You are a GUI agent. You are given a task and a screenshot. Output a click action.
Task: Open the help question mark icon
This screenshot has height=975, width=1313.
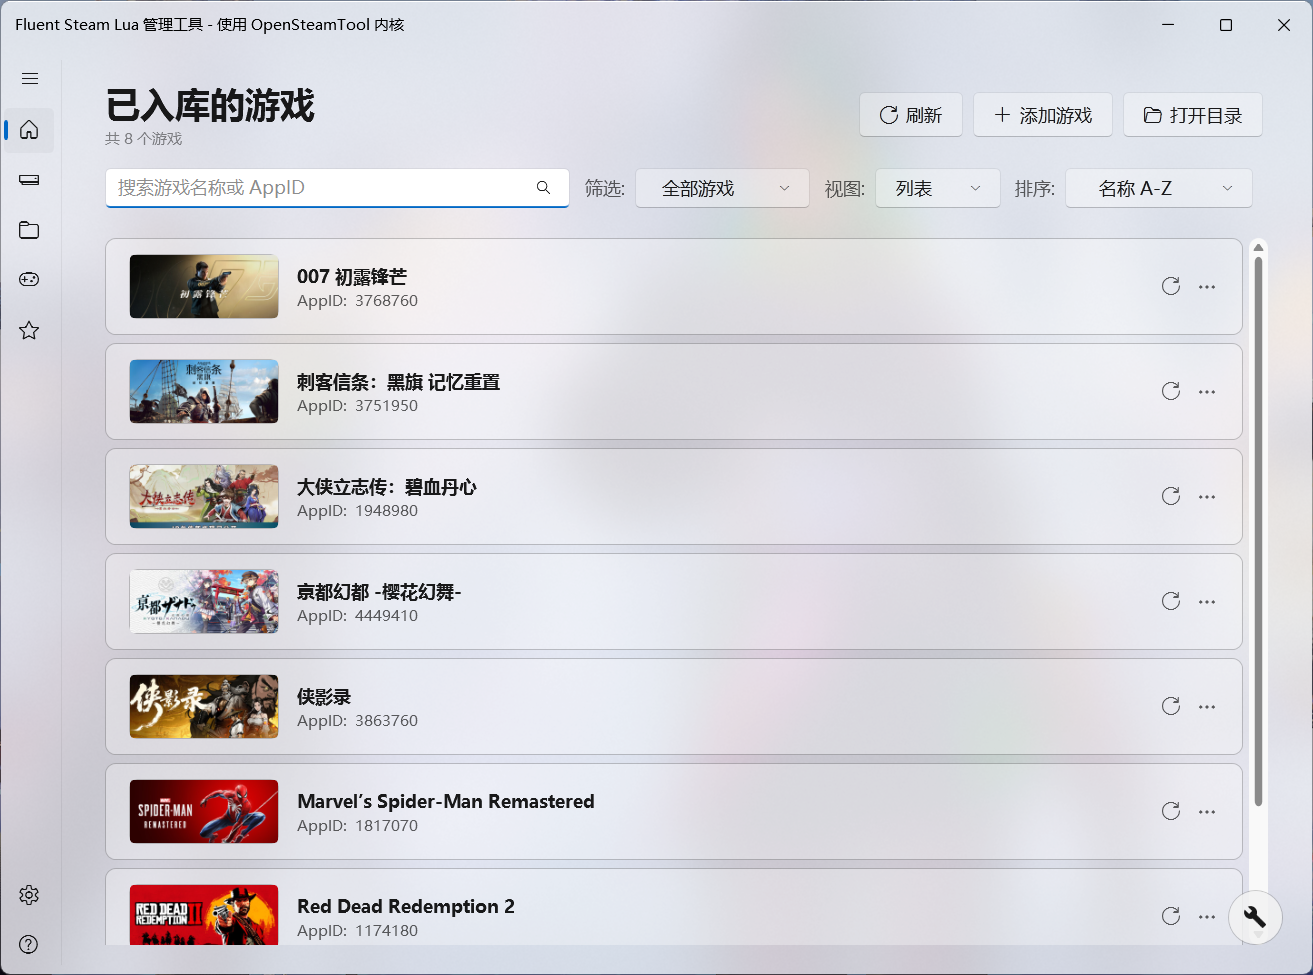tap(29, 944)
